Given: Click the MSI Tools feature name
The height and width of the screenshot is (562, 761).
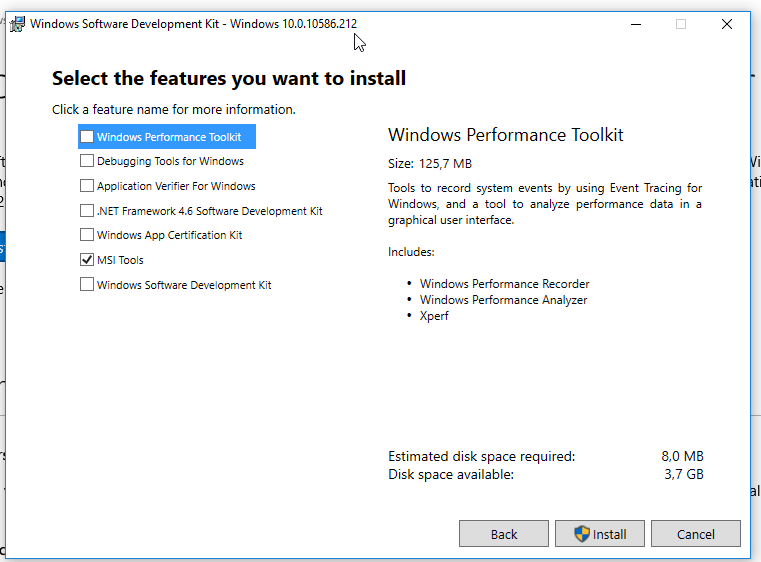Looking at the screenshot, I should tap(120, 260).
